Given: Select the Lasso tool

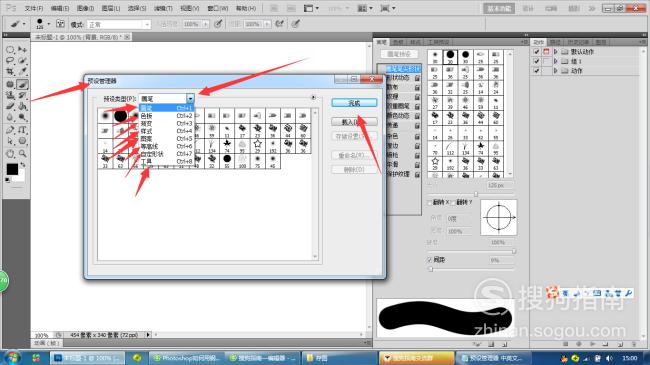Looking at the screenshot, I should 10,61.
